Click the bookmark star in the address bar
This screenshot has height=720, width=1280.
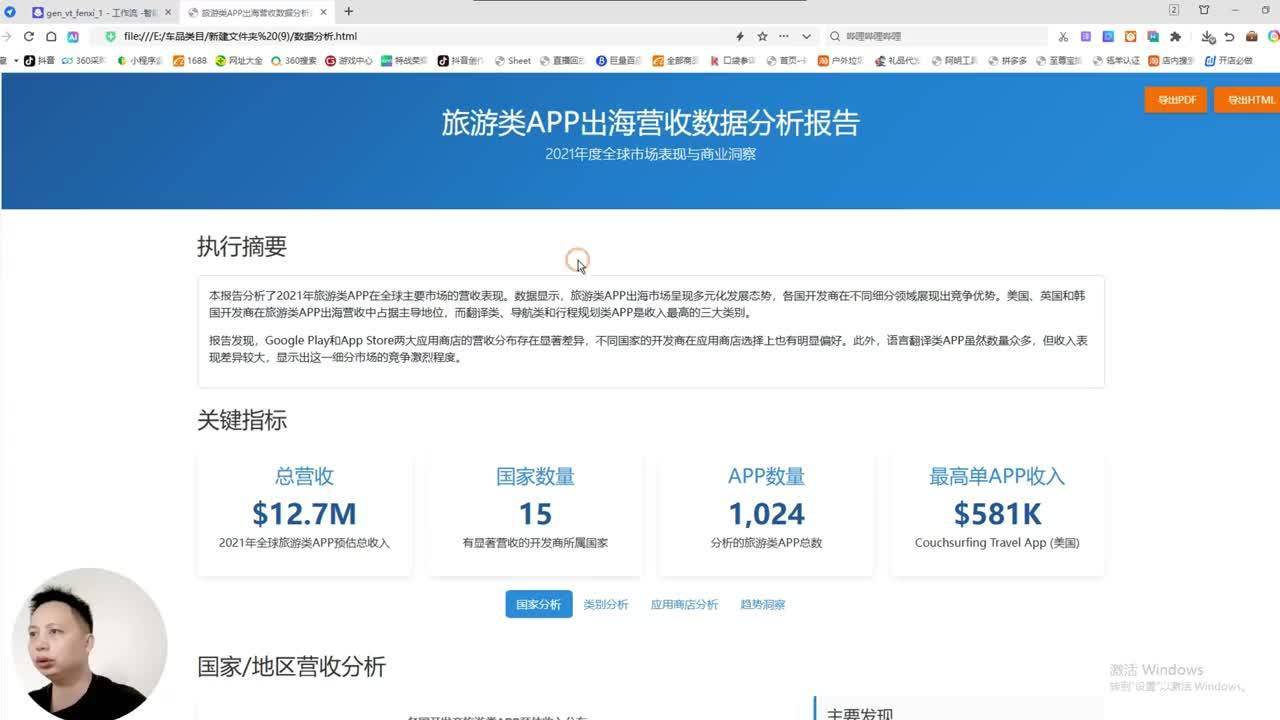tap(762, 36)
